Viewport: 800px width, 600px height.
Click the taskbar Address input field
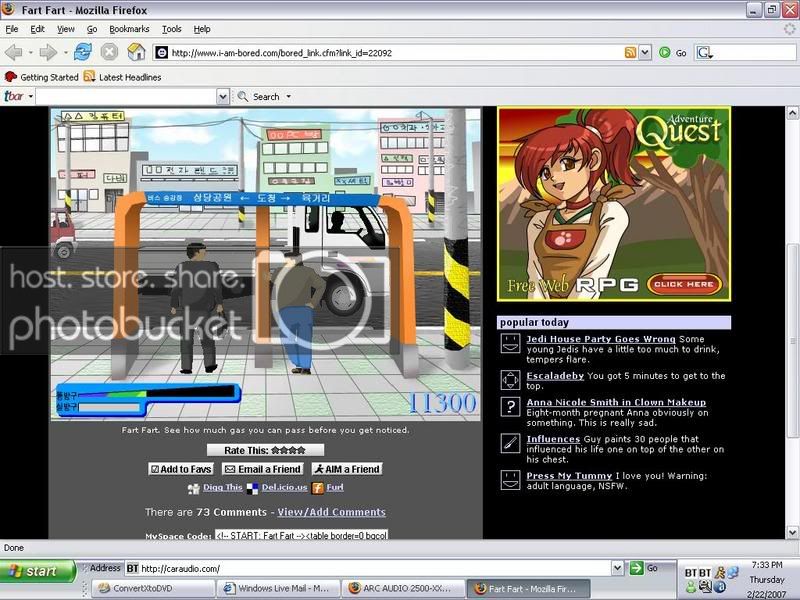(375, 568)
